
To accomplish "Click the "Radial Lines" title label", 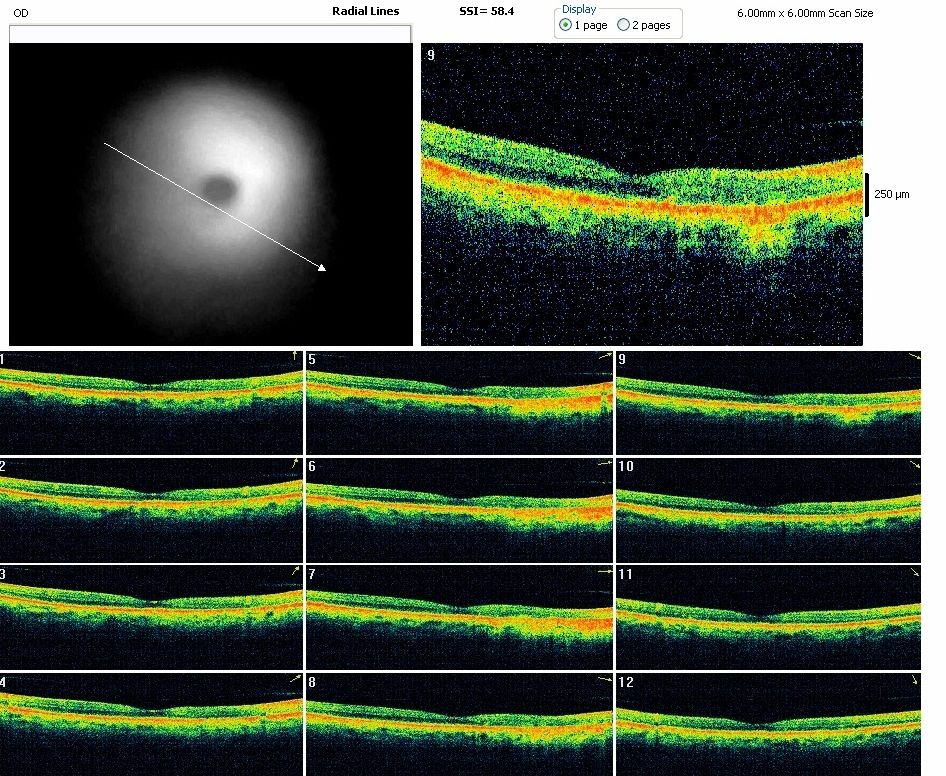I will coord(365,11).
